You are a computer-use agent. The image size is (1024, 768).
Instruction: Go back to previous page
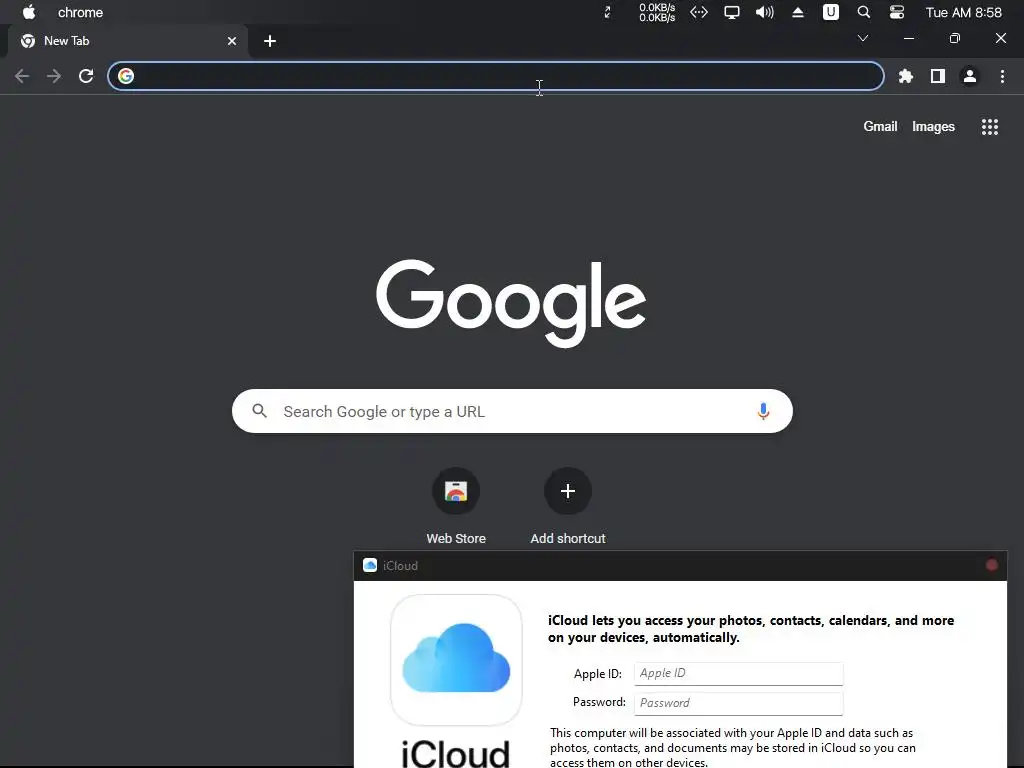click(x=22, y=76)
